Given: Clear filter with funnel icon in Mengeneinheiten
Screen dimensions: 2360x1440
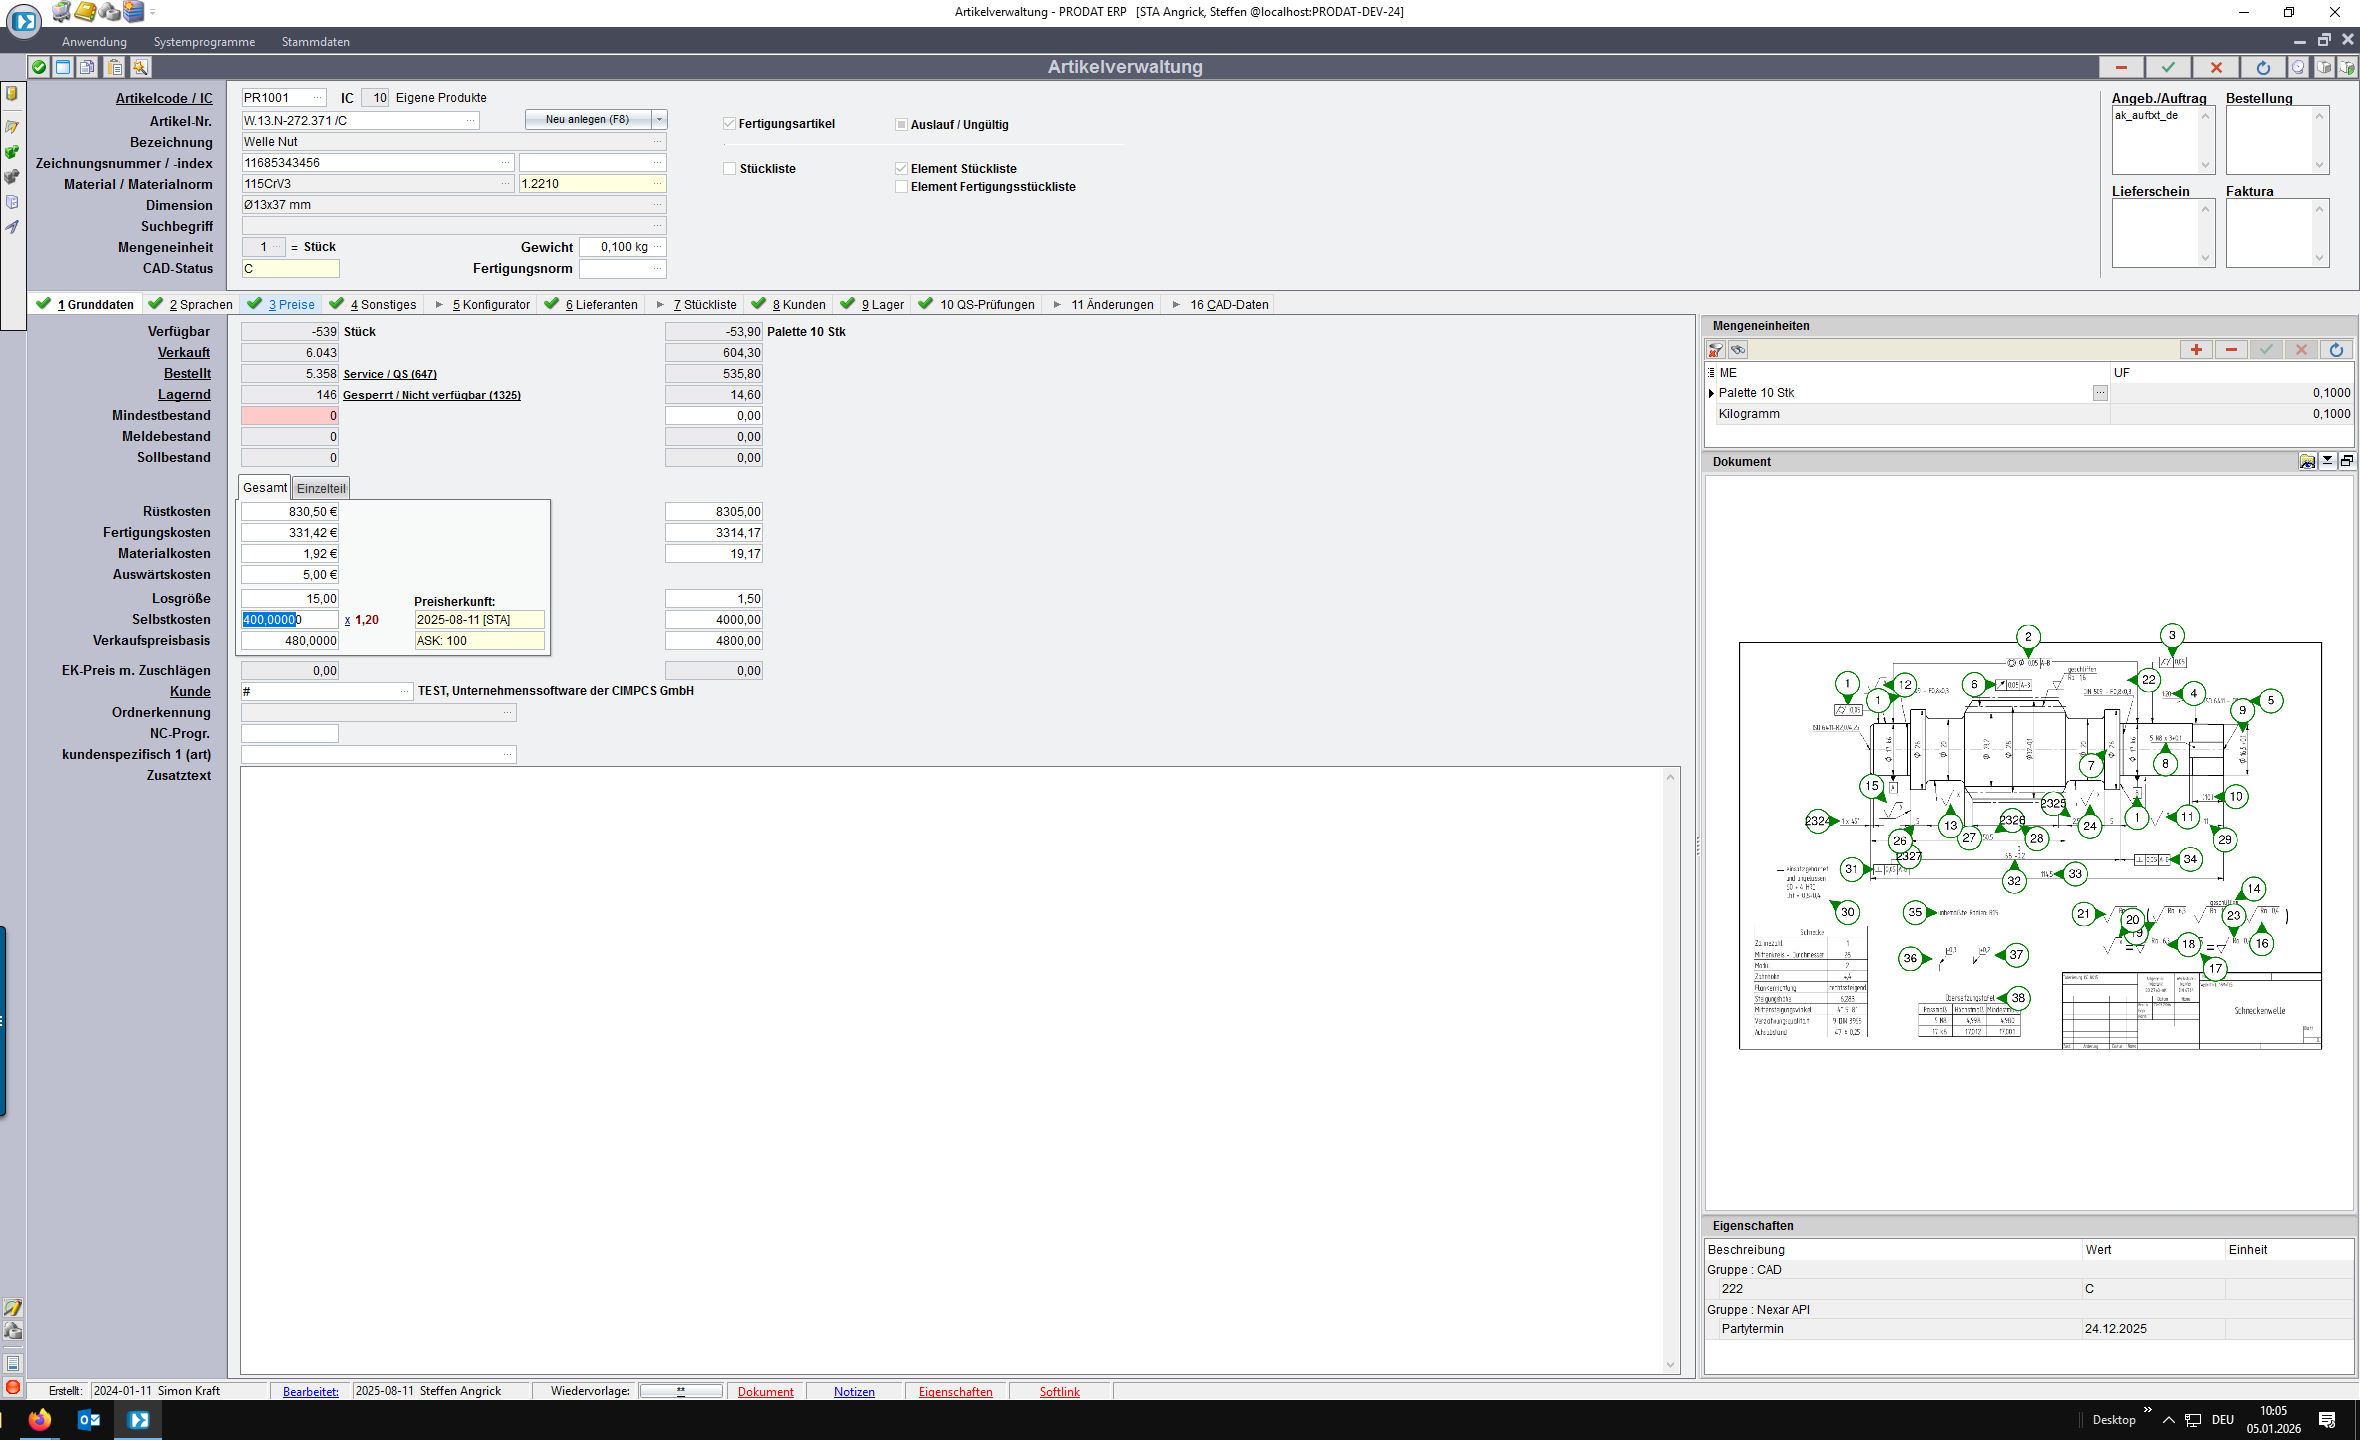Looking at the screenshot, I should (1716, 350).
